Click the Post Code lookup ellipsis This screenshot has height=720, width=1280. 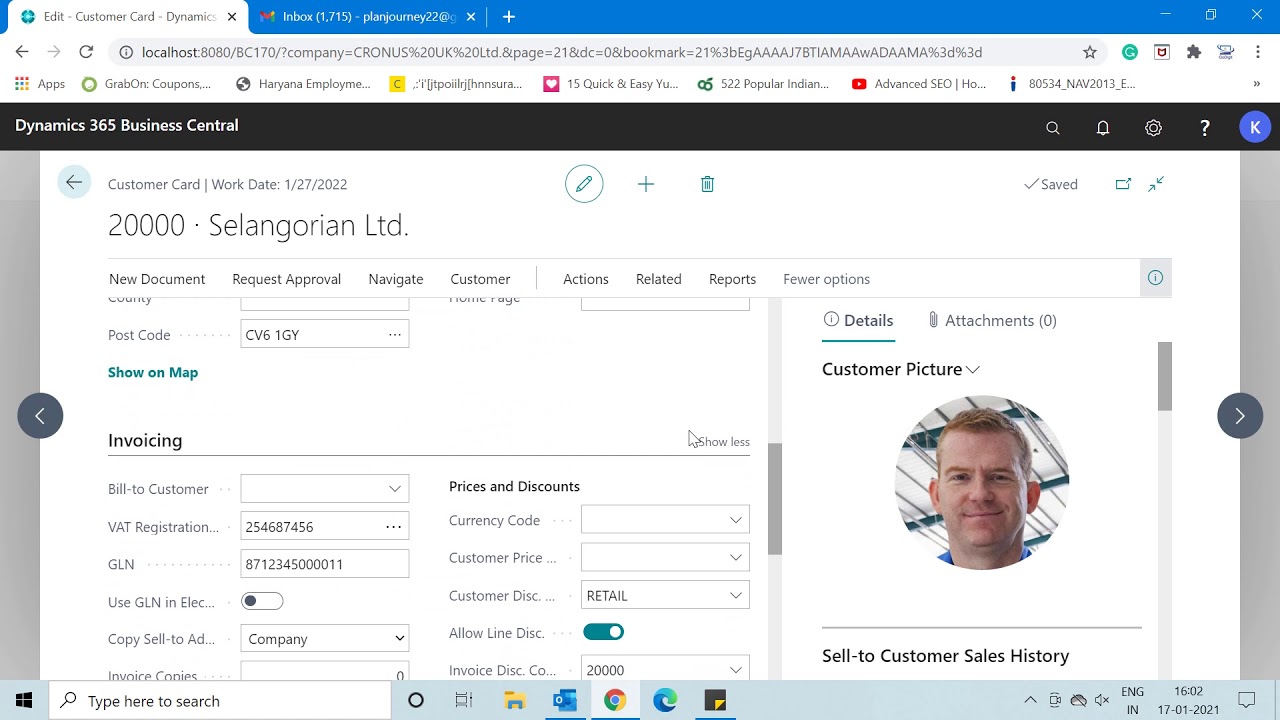[x=395, y=335]
